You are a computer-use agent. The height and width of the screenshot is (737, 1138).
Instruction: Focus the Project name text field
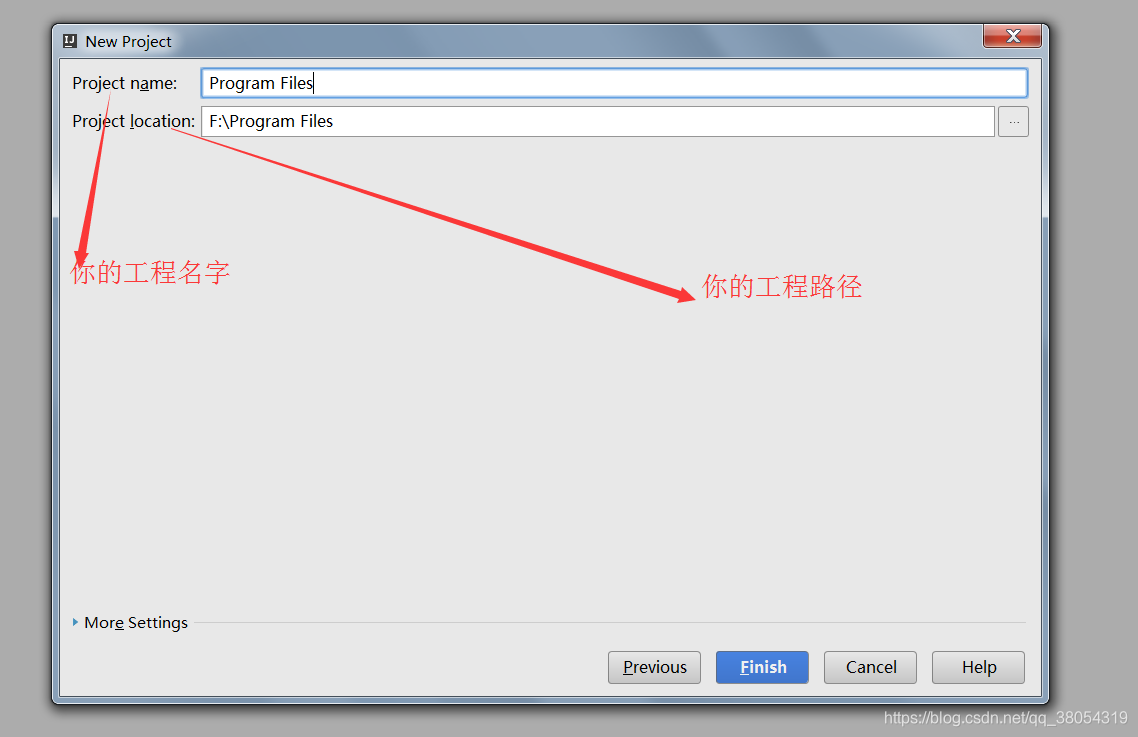tap(614, 83)
